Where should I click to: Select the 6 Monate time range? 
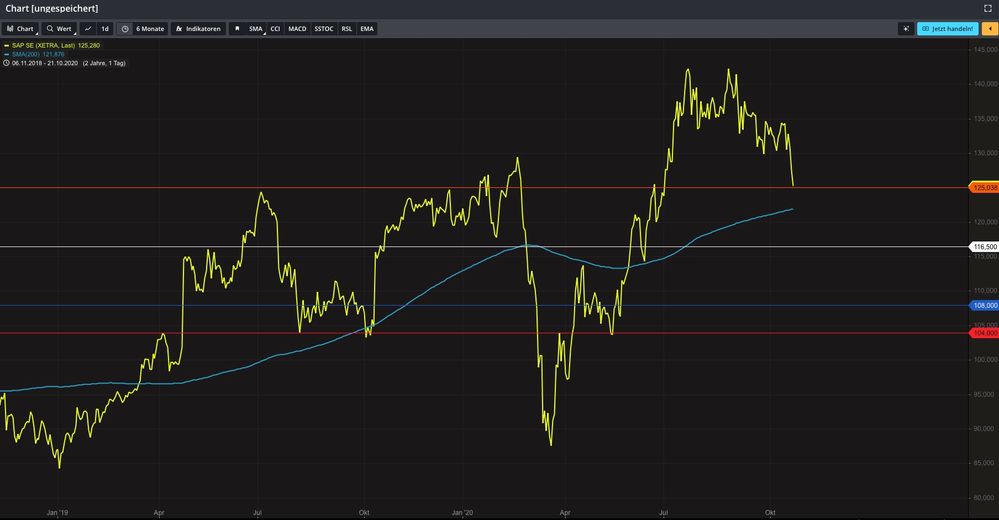pyautogui.click(x=150, y=29)
